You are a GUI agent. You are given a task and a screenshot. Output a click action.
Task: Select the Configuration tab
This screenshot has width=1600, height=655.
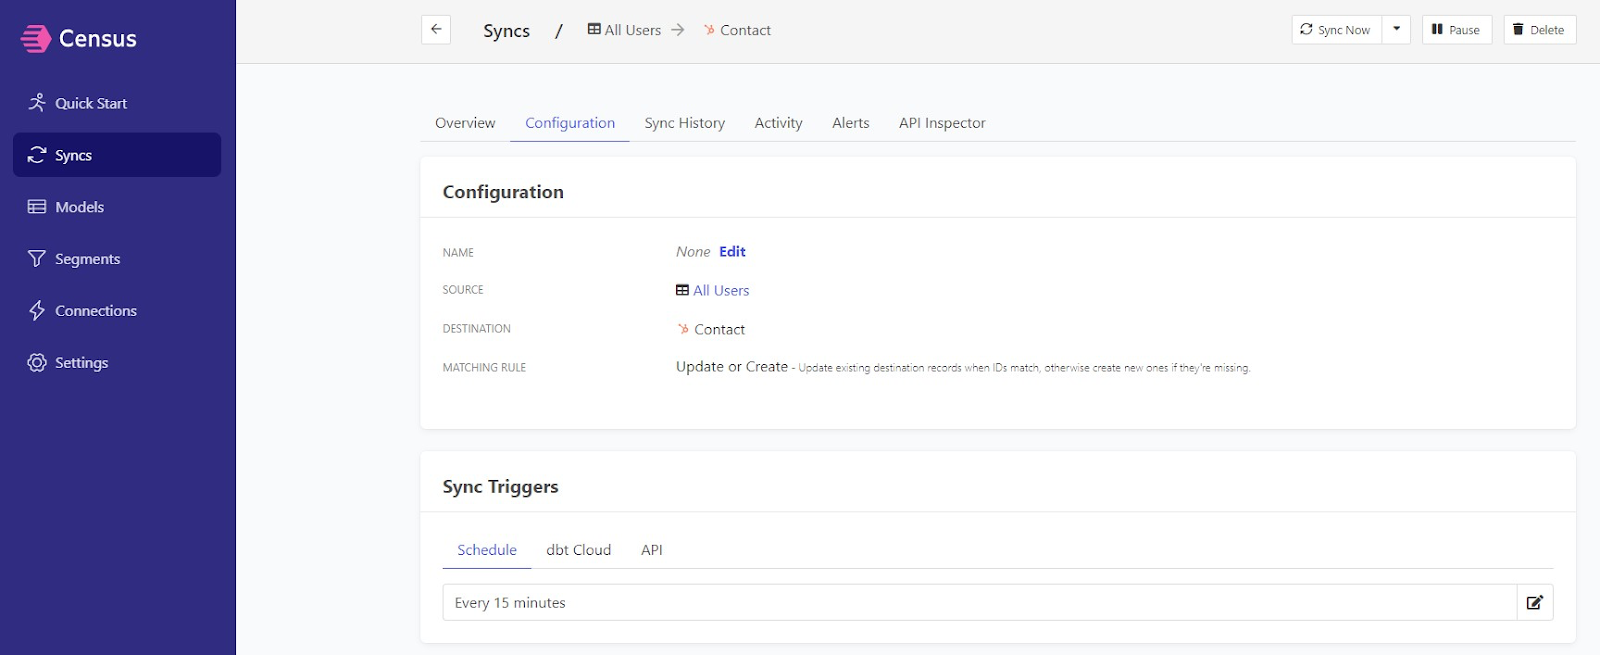570,123
